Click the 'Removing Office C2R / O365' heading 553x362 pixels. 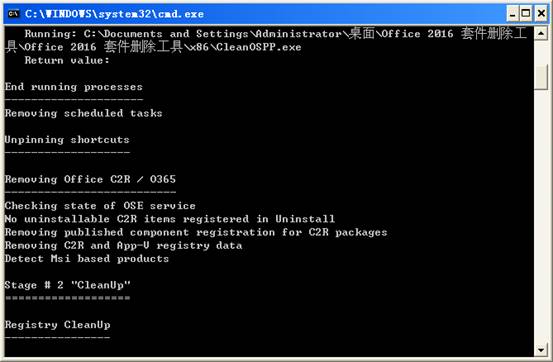tap(90, 179)
